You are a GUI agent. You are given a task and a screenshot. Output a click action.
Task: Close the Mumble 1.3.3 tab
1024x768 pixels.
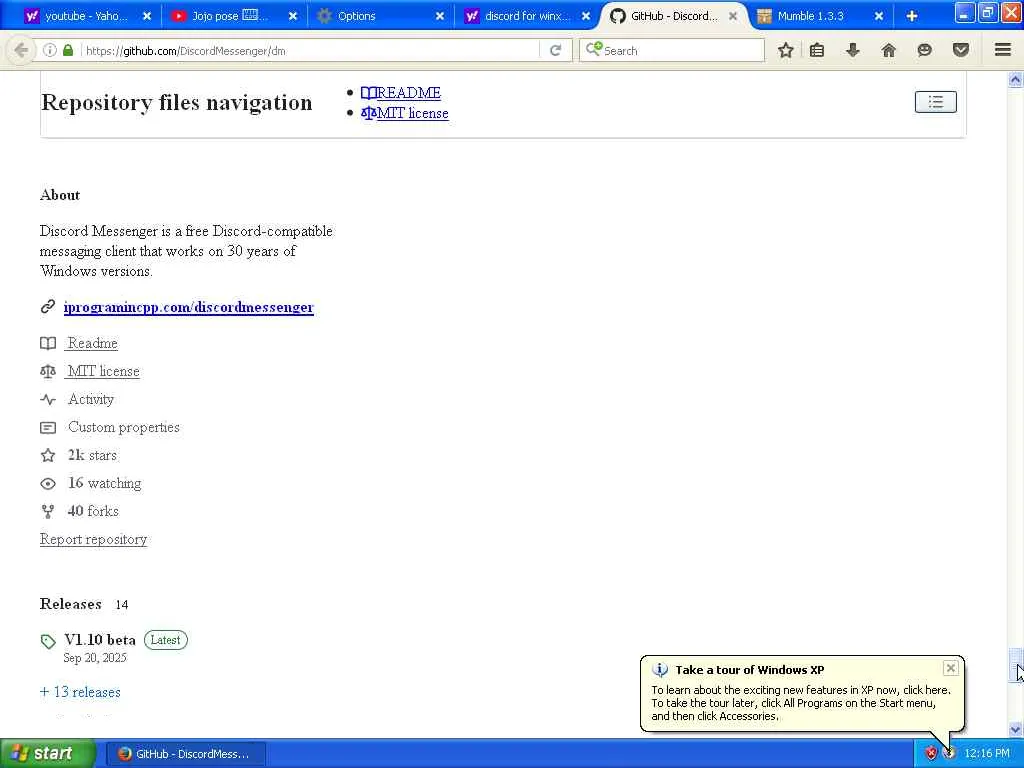point(879,16)
